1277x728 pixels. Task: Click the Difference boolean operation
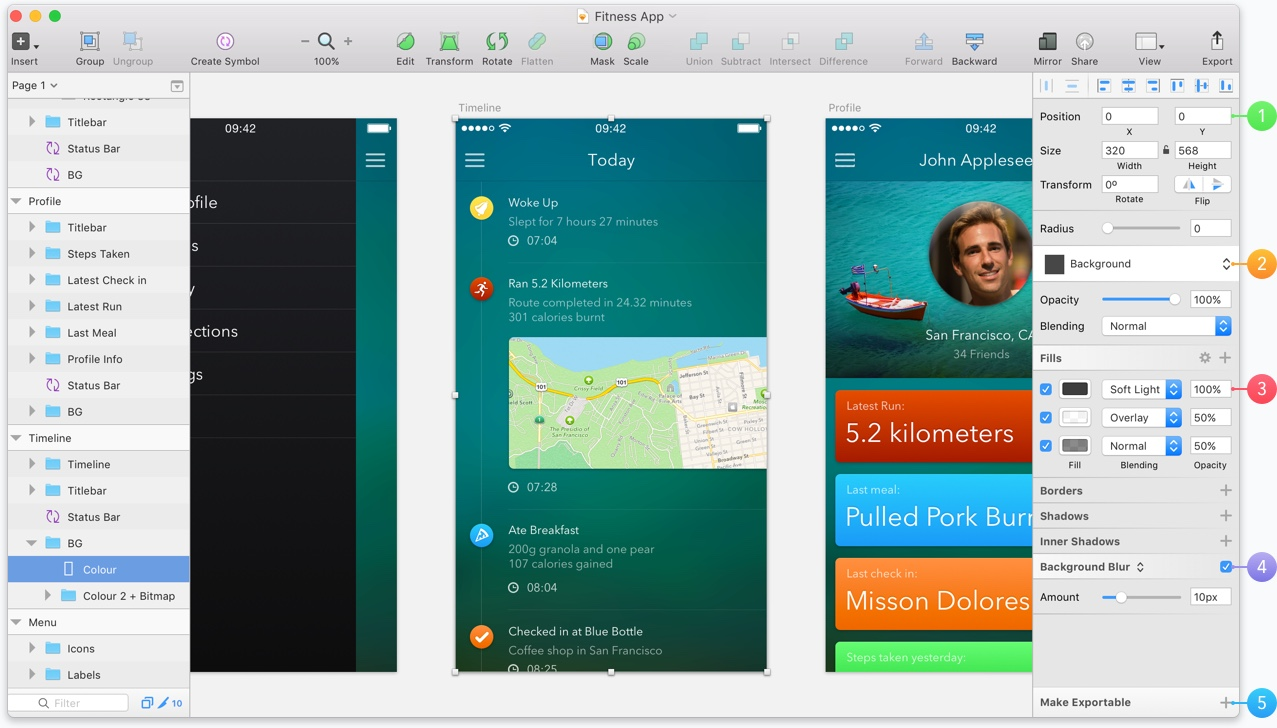click(x=843, y=42)
